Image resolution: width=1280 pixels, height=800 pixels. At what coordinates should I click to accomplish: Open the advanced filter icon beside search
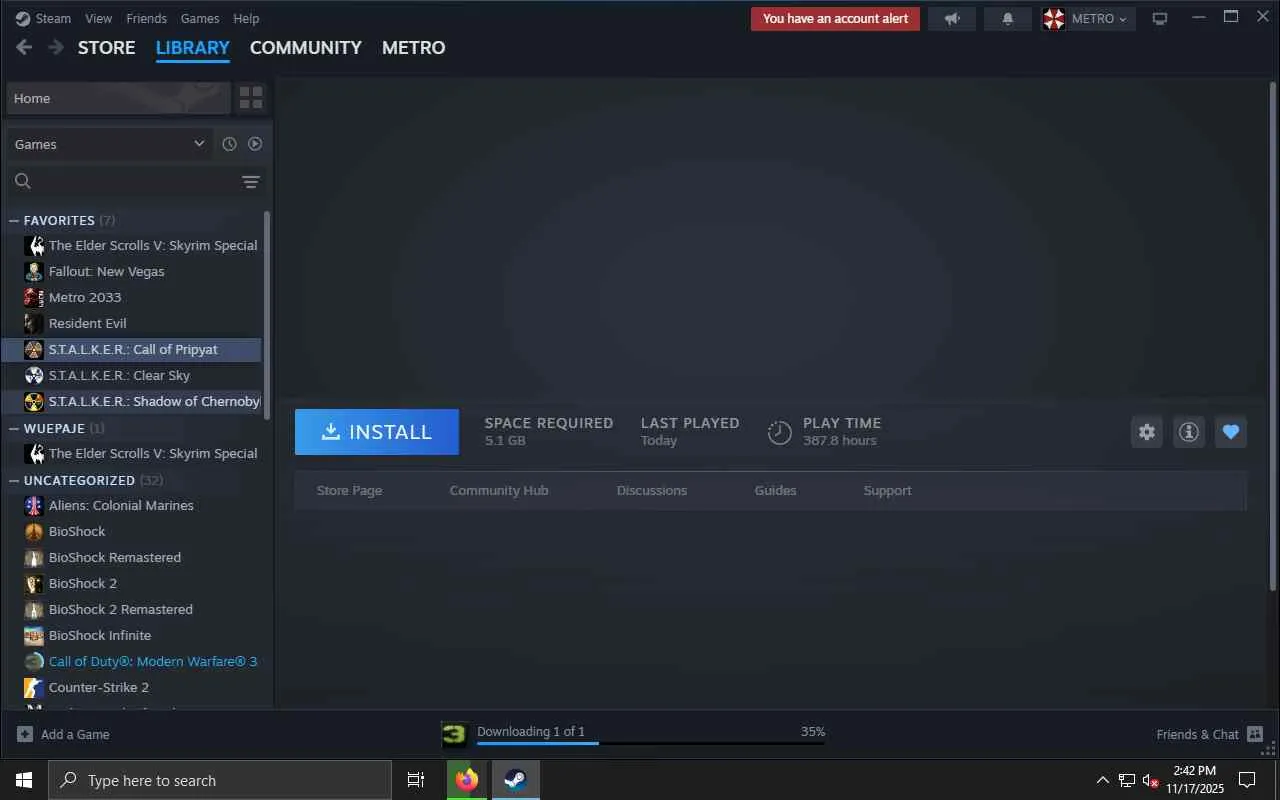tap(251, 181)
